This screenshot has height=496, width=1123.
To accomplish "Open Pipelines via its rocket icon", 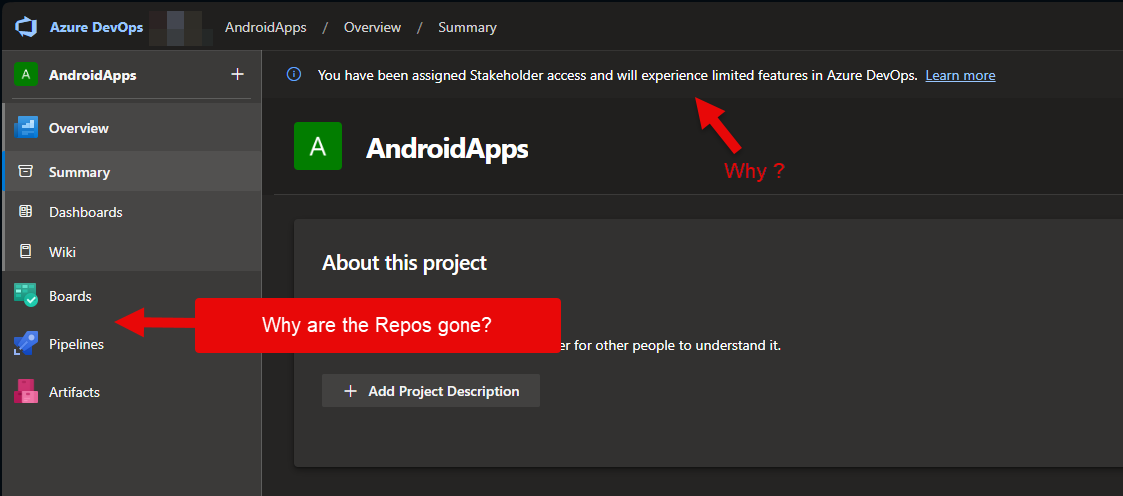I will coord(26,344).
